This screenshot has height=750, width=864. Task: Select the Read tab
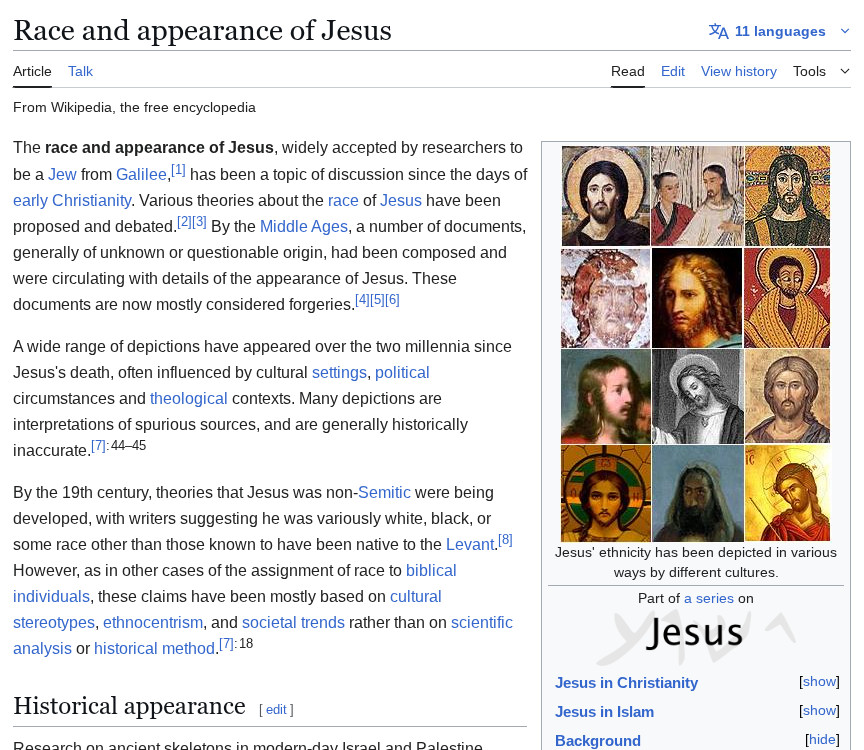click(x=628, y=72)
